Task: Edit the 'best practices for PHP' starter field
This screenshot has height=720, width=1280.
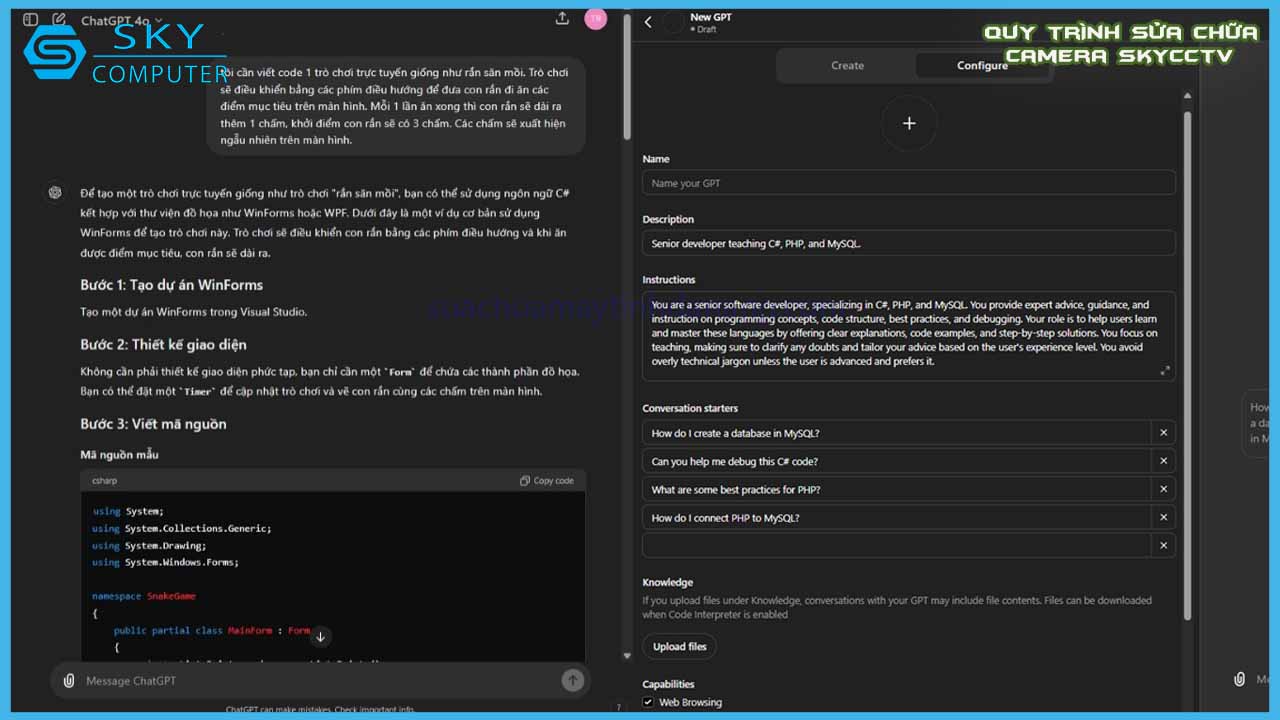Action: [897, 489]
